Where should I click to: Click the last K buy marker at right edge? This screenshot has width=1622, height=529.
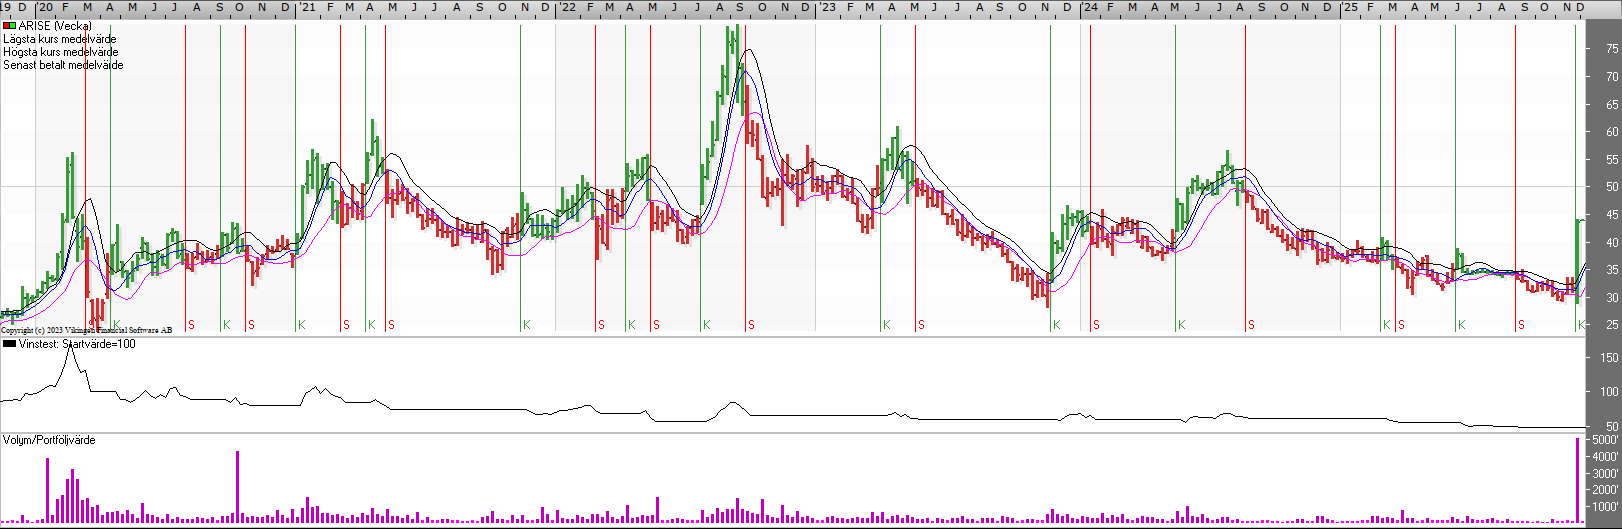[1581, 325]
